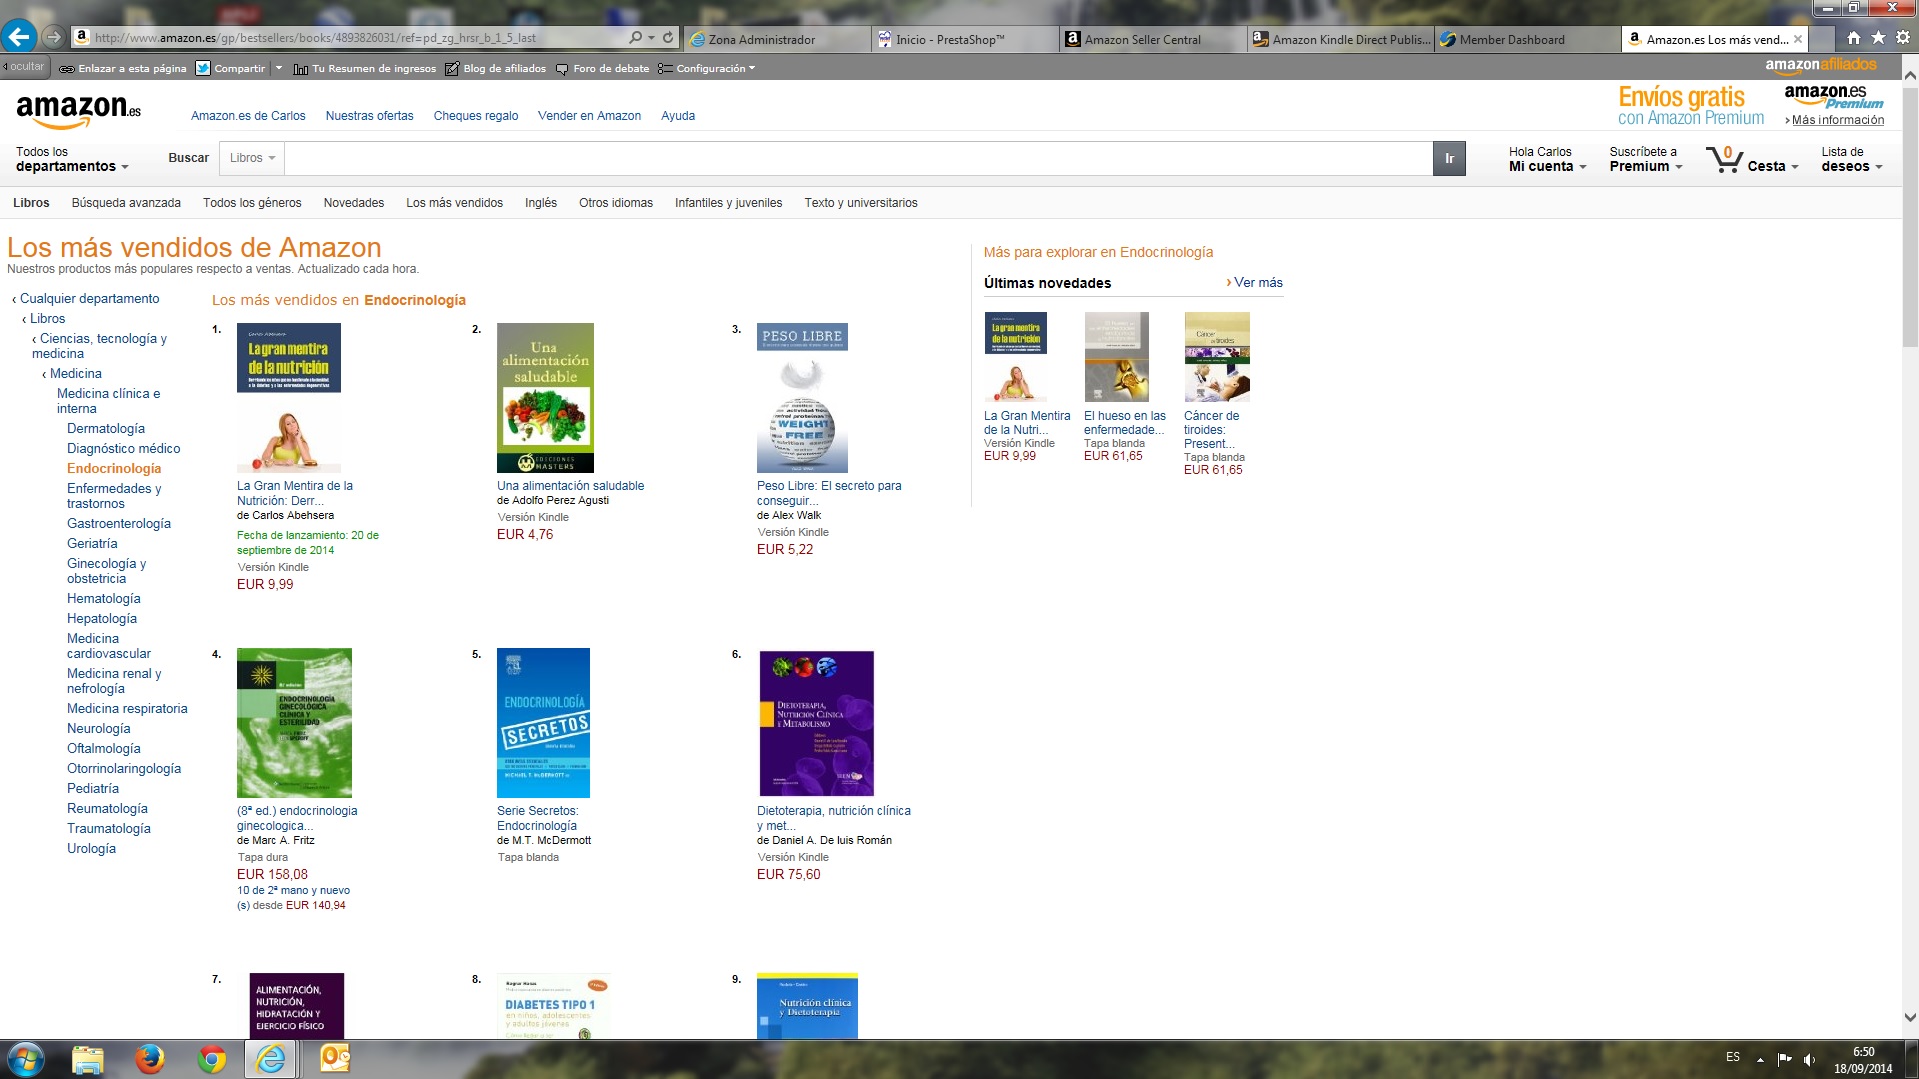1919x1079 pixels.
Task: Open Dietoterapia, nutrición clínica title link
Action: point(834,818)
